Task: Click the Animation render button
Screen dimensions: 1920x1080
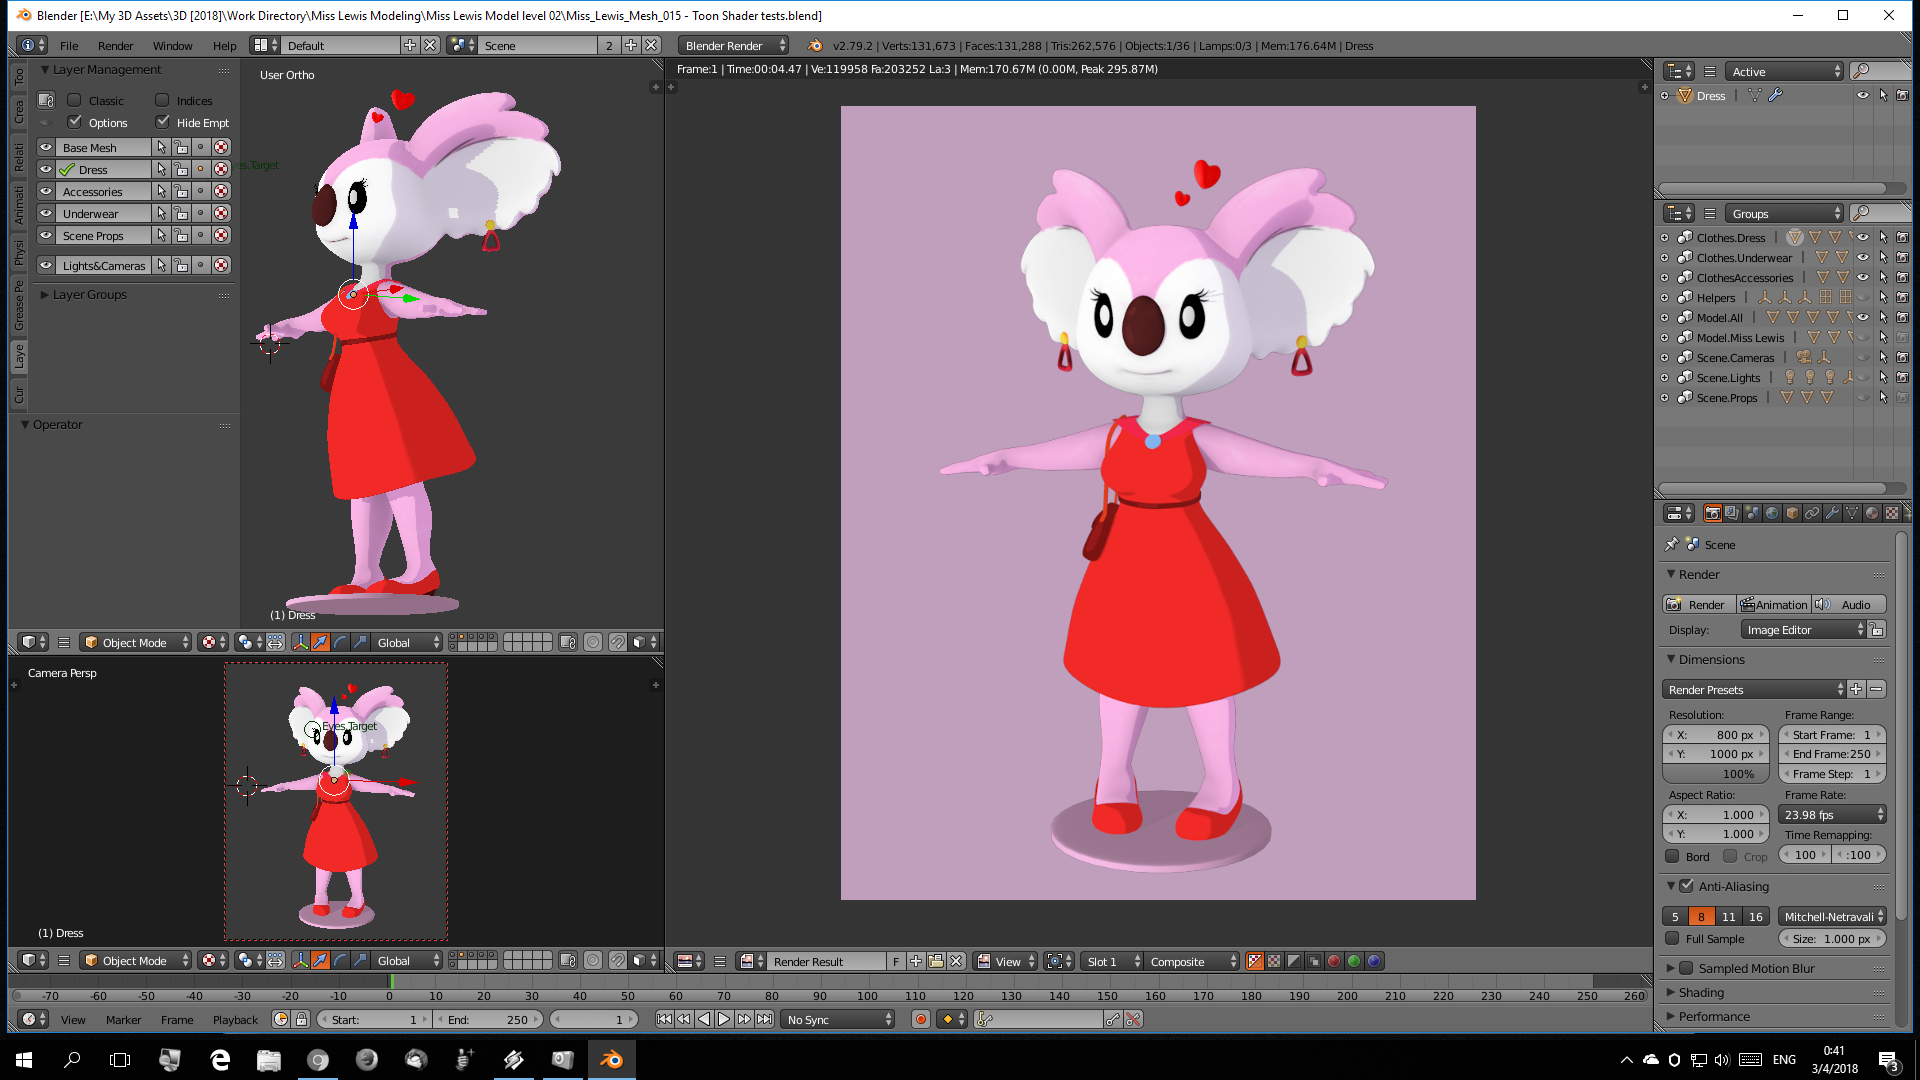Action: click(x=1773, y=605)
